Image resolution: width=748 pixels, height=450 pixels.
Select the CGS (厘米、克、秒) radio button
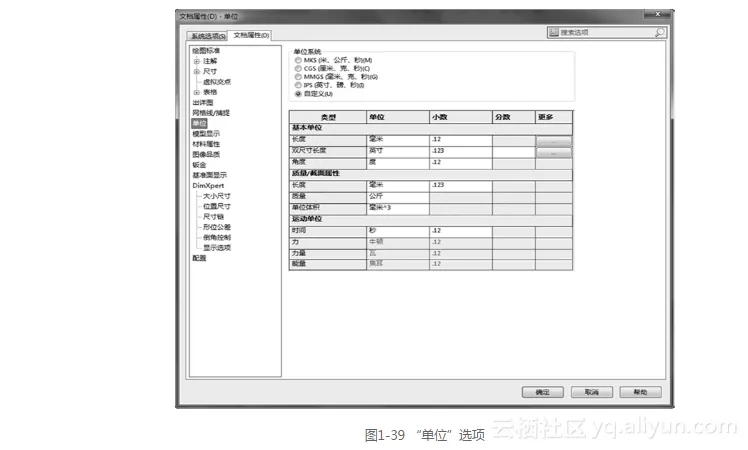click(x=298, y=68)
